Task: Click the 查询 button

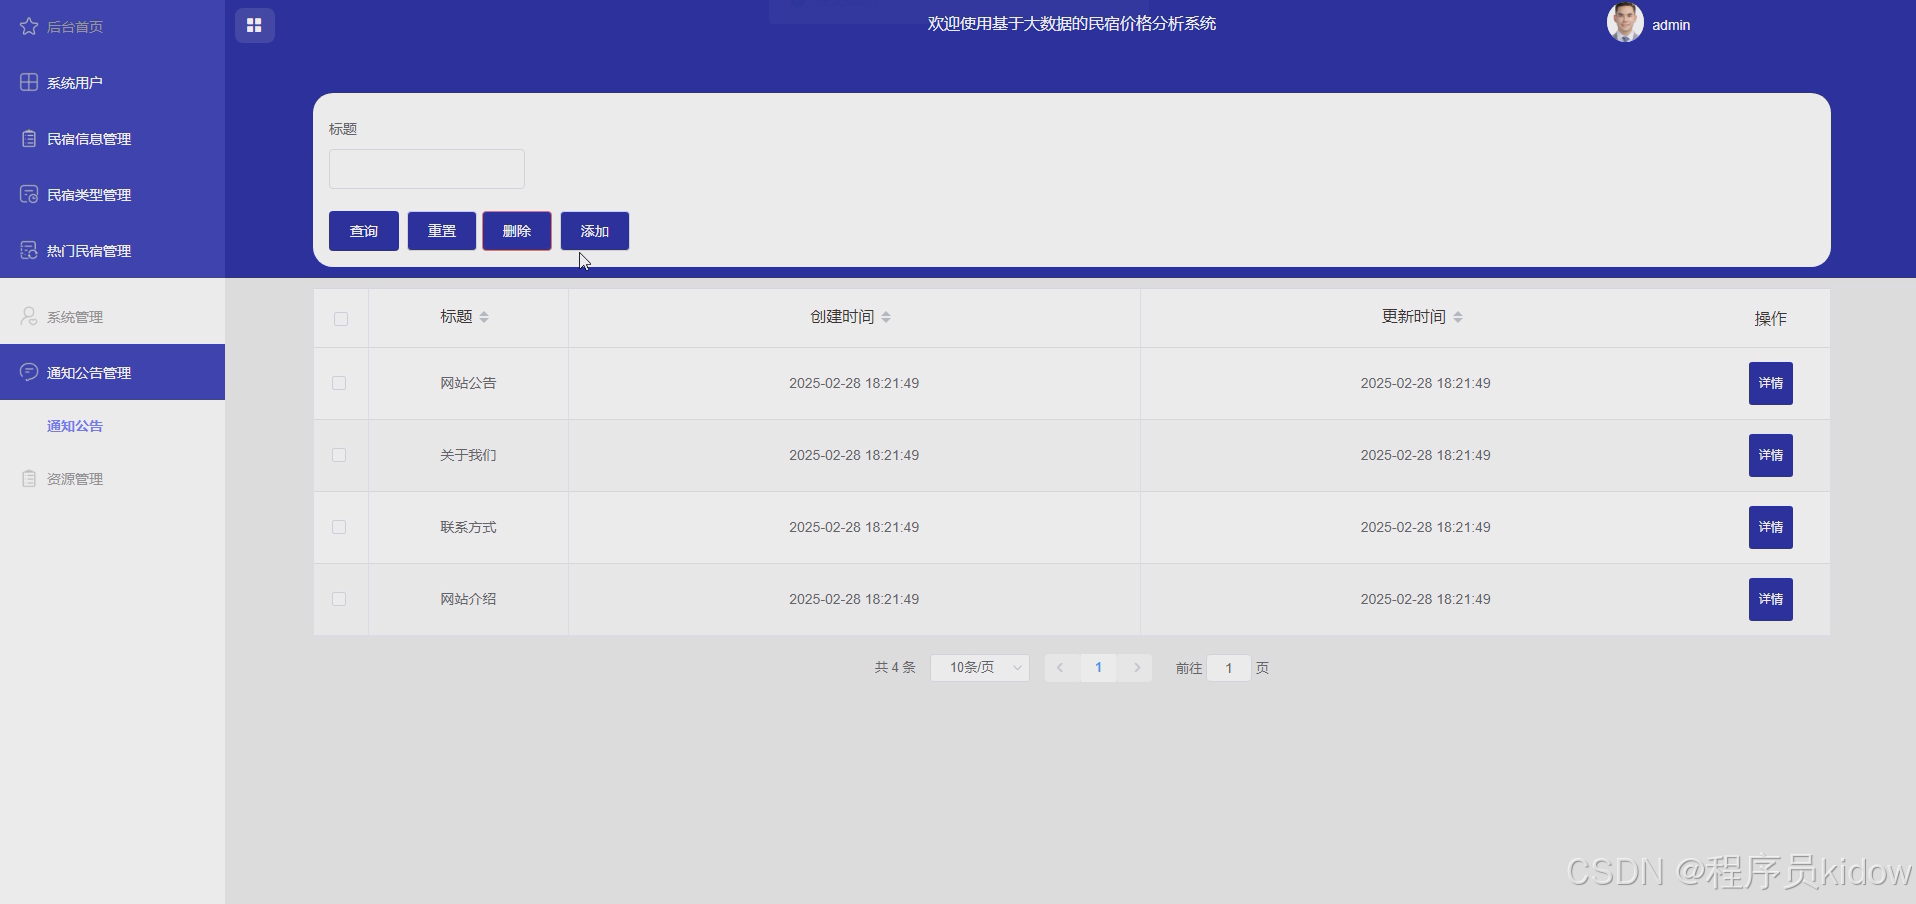Action: tap(364, 231)
